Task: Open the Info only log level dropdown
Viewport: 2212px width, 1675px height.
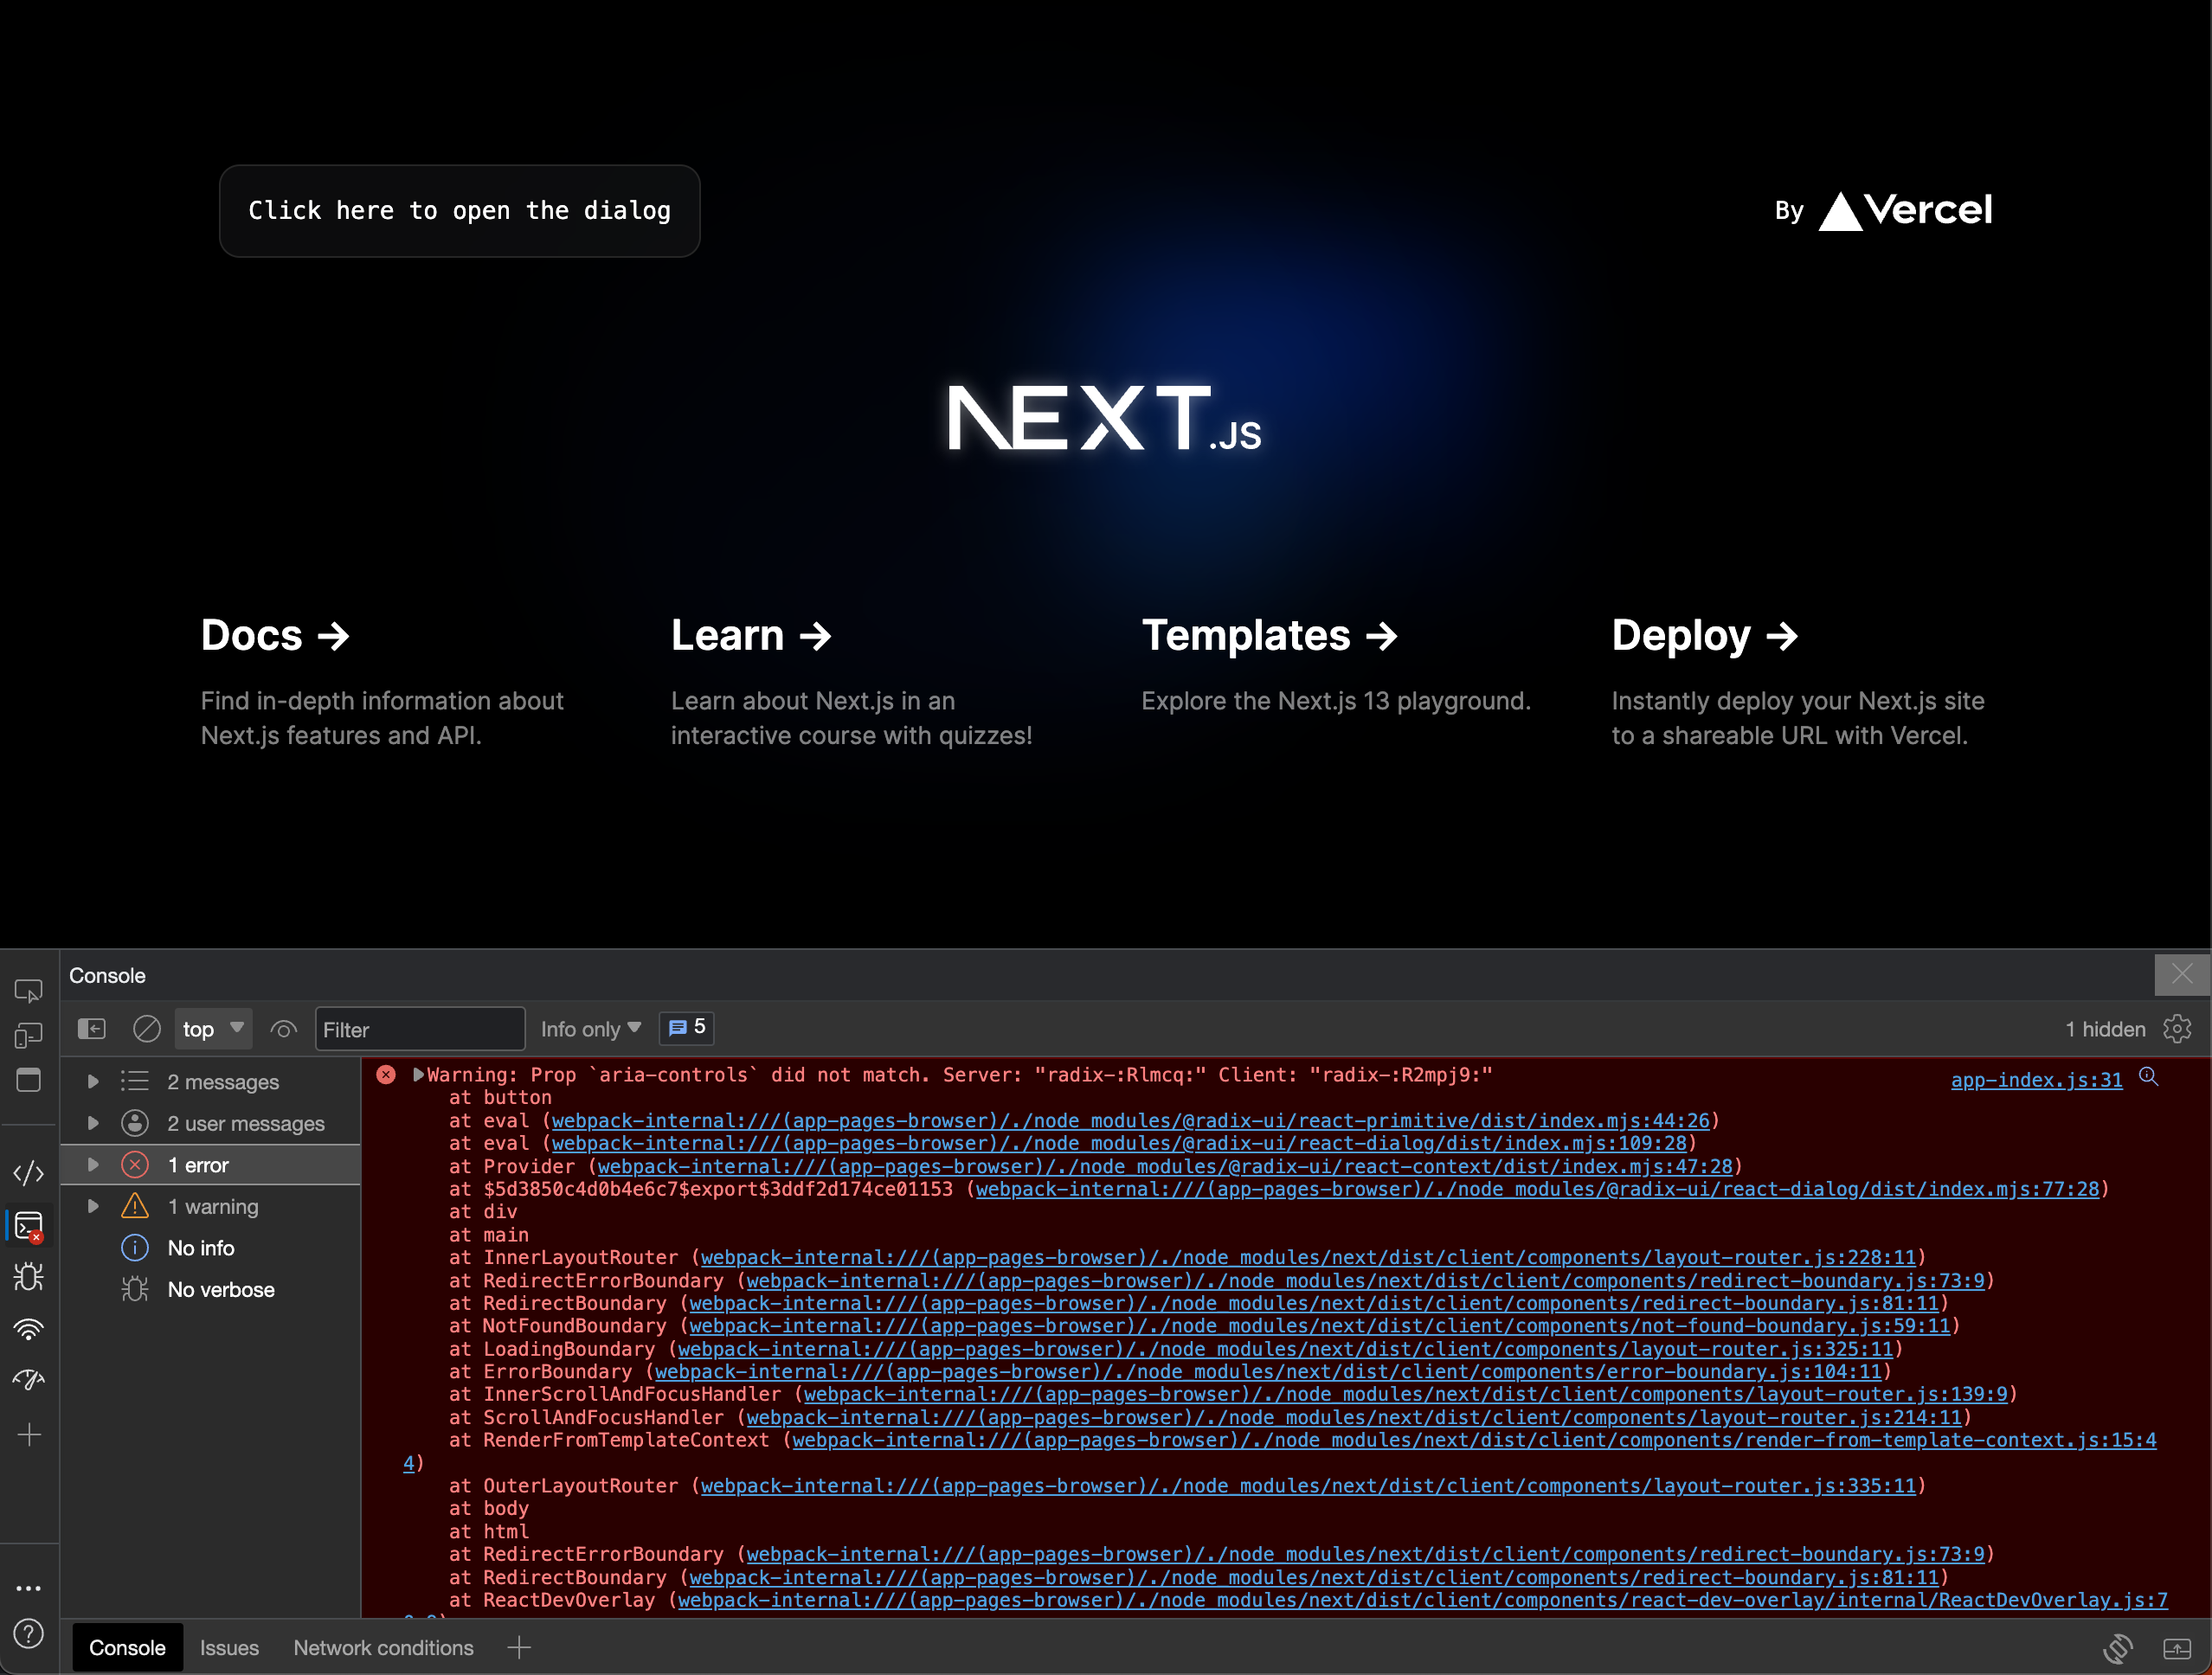Action: pyautogui.click(x=590, y=1028)
